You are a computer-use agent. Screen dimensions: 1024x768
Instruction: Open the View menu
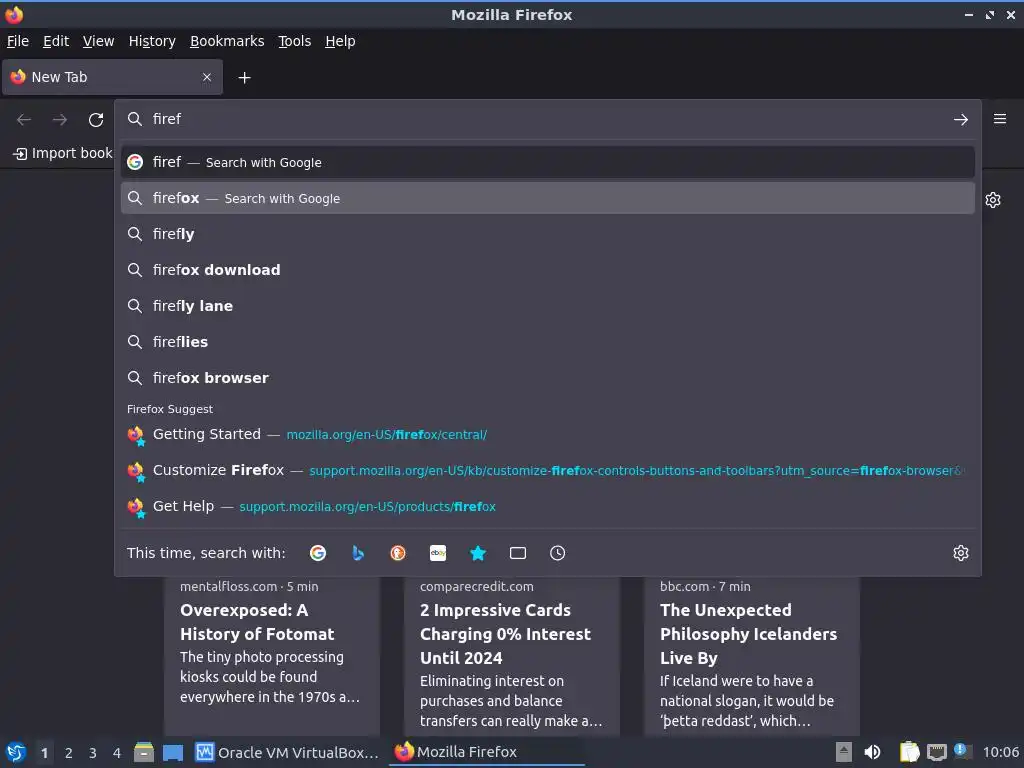(99, 41)
